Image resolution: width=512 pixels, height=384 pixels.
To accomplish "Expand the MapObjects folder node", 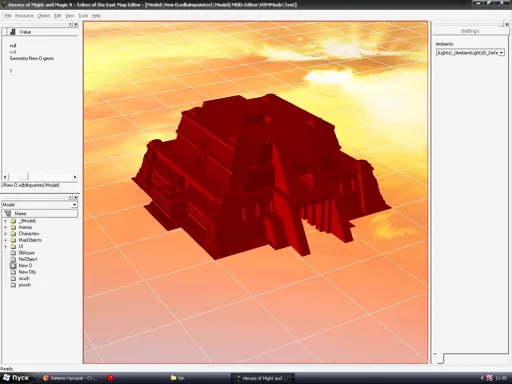I will (x=5, y=240).
